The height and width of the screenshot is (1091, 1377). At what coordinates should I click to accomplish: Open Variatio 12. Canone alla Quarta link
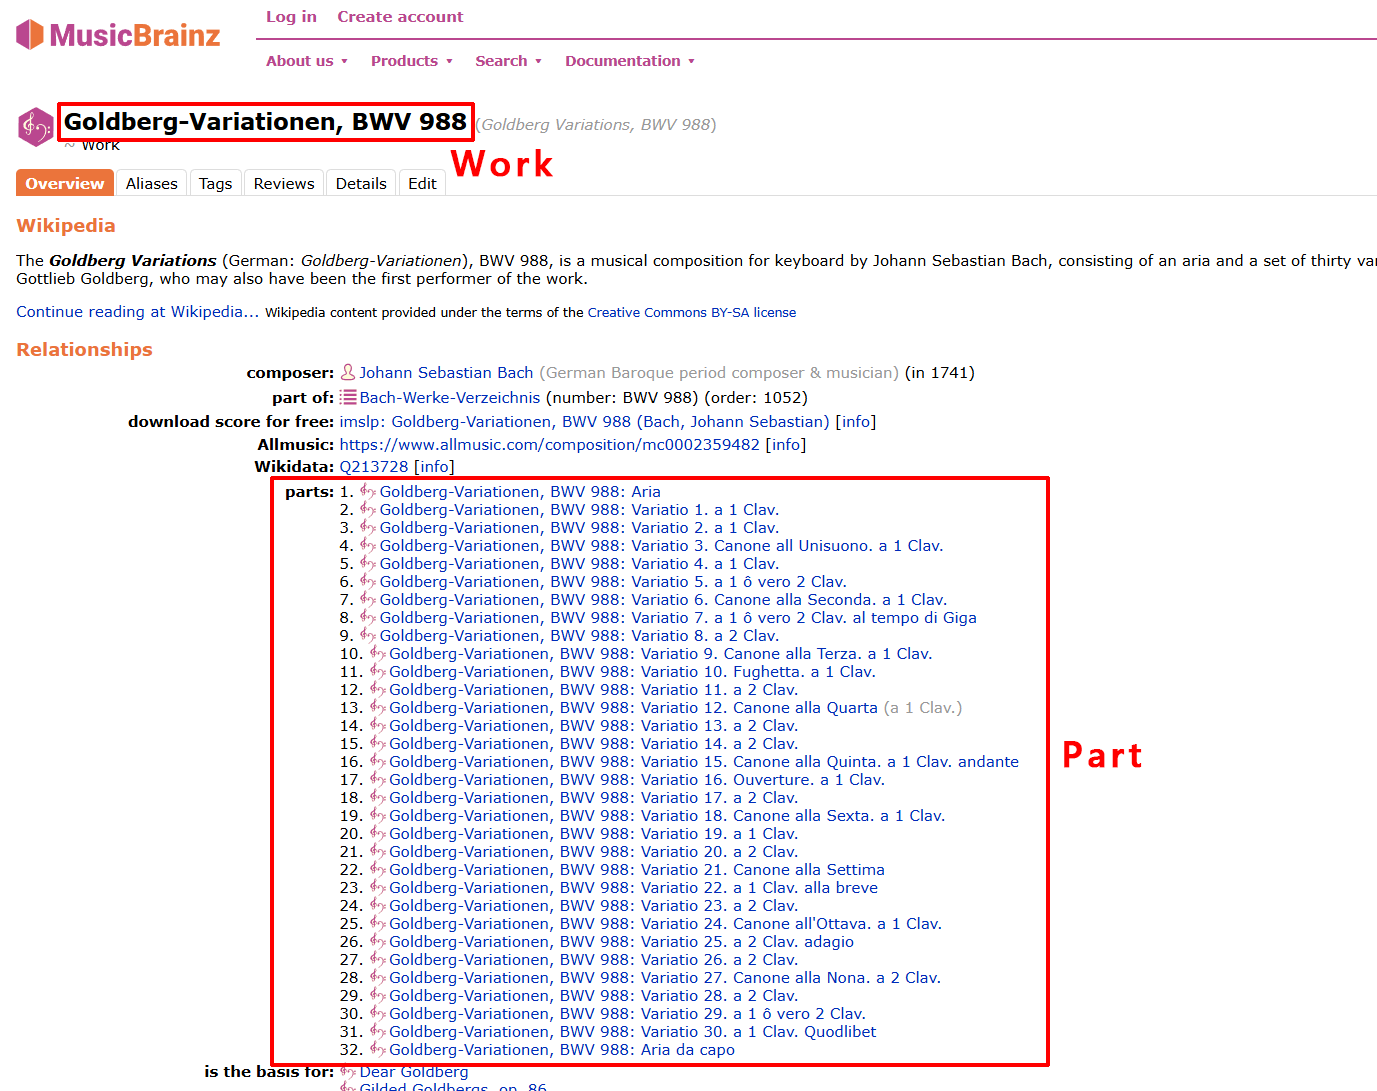[634, 708]
